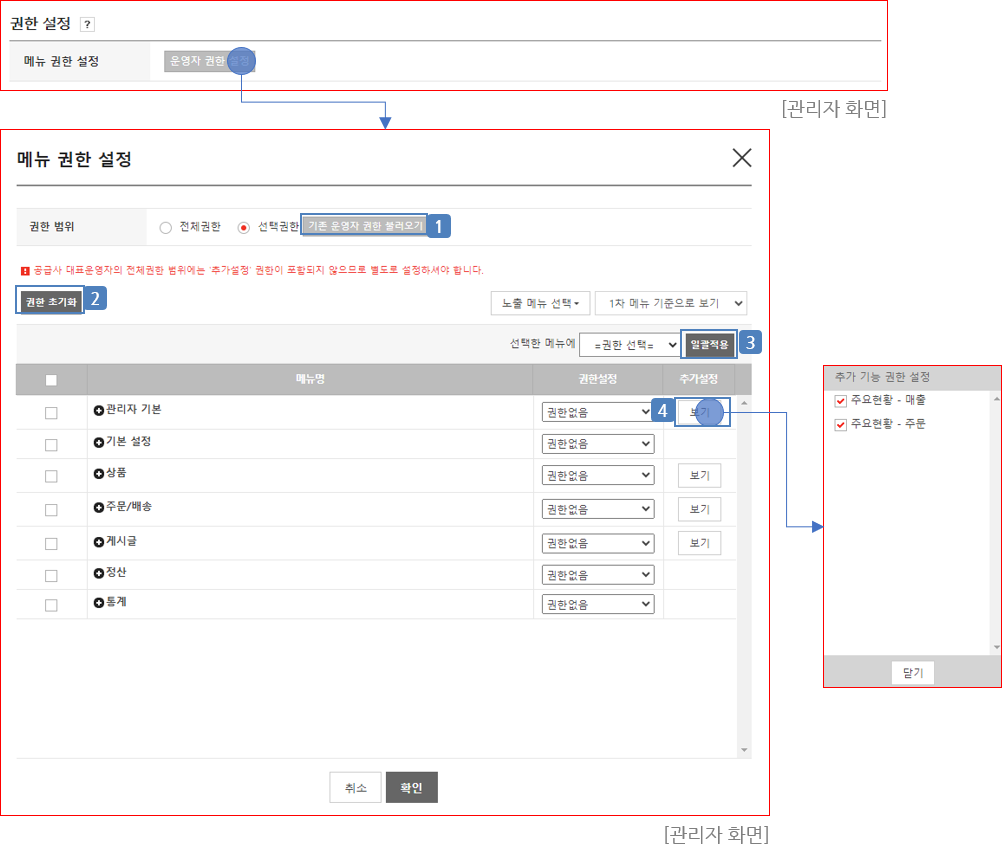Expand the 관리자 기본 plus icon

[x=98, y=410]
